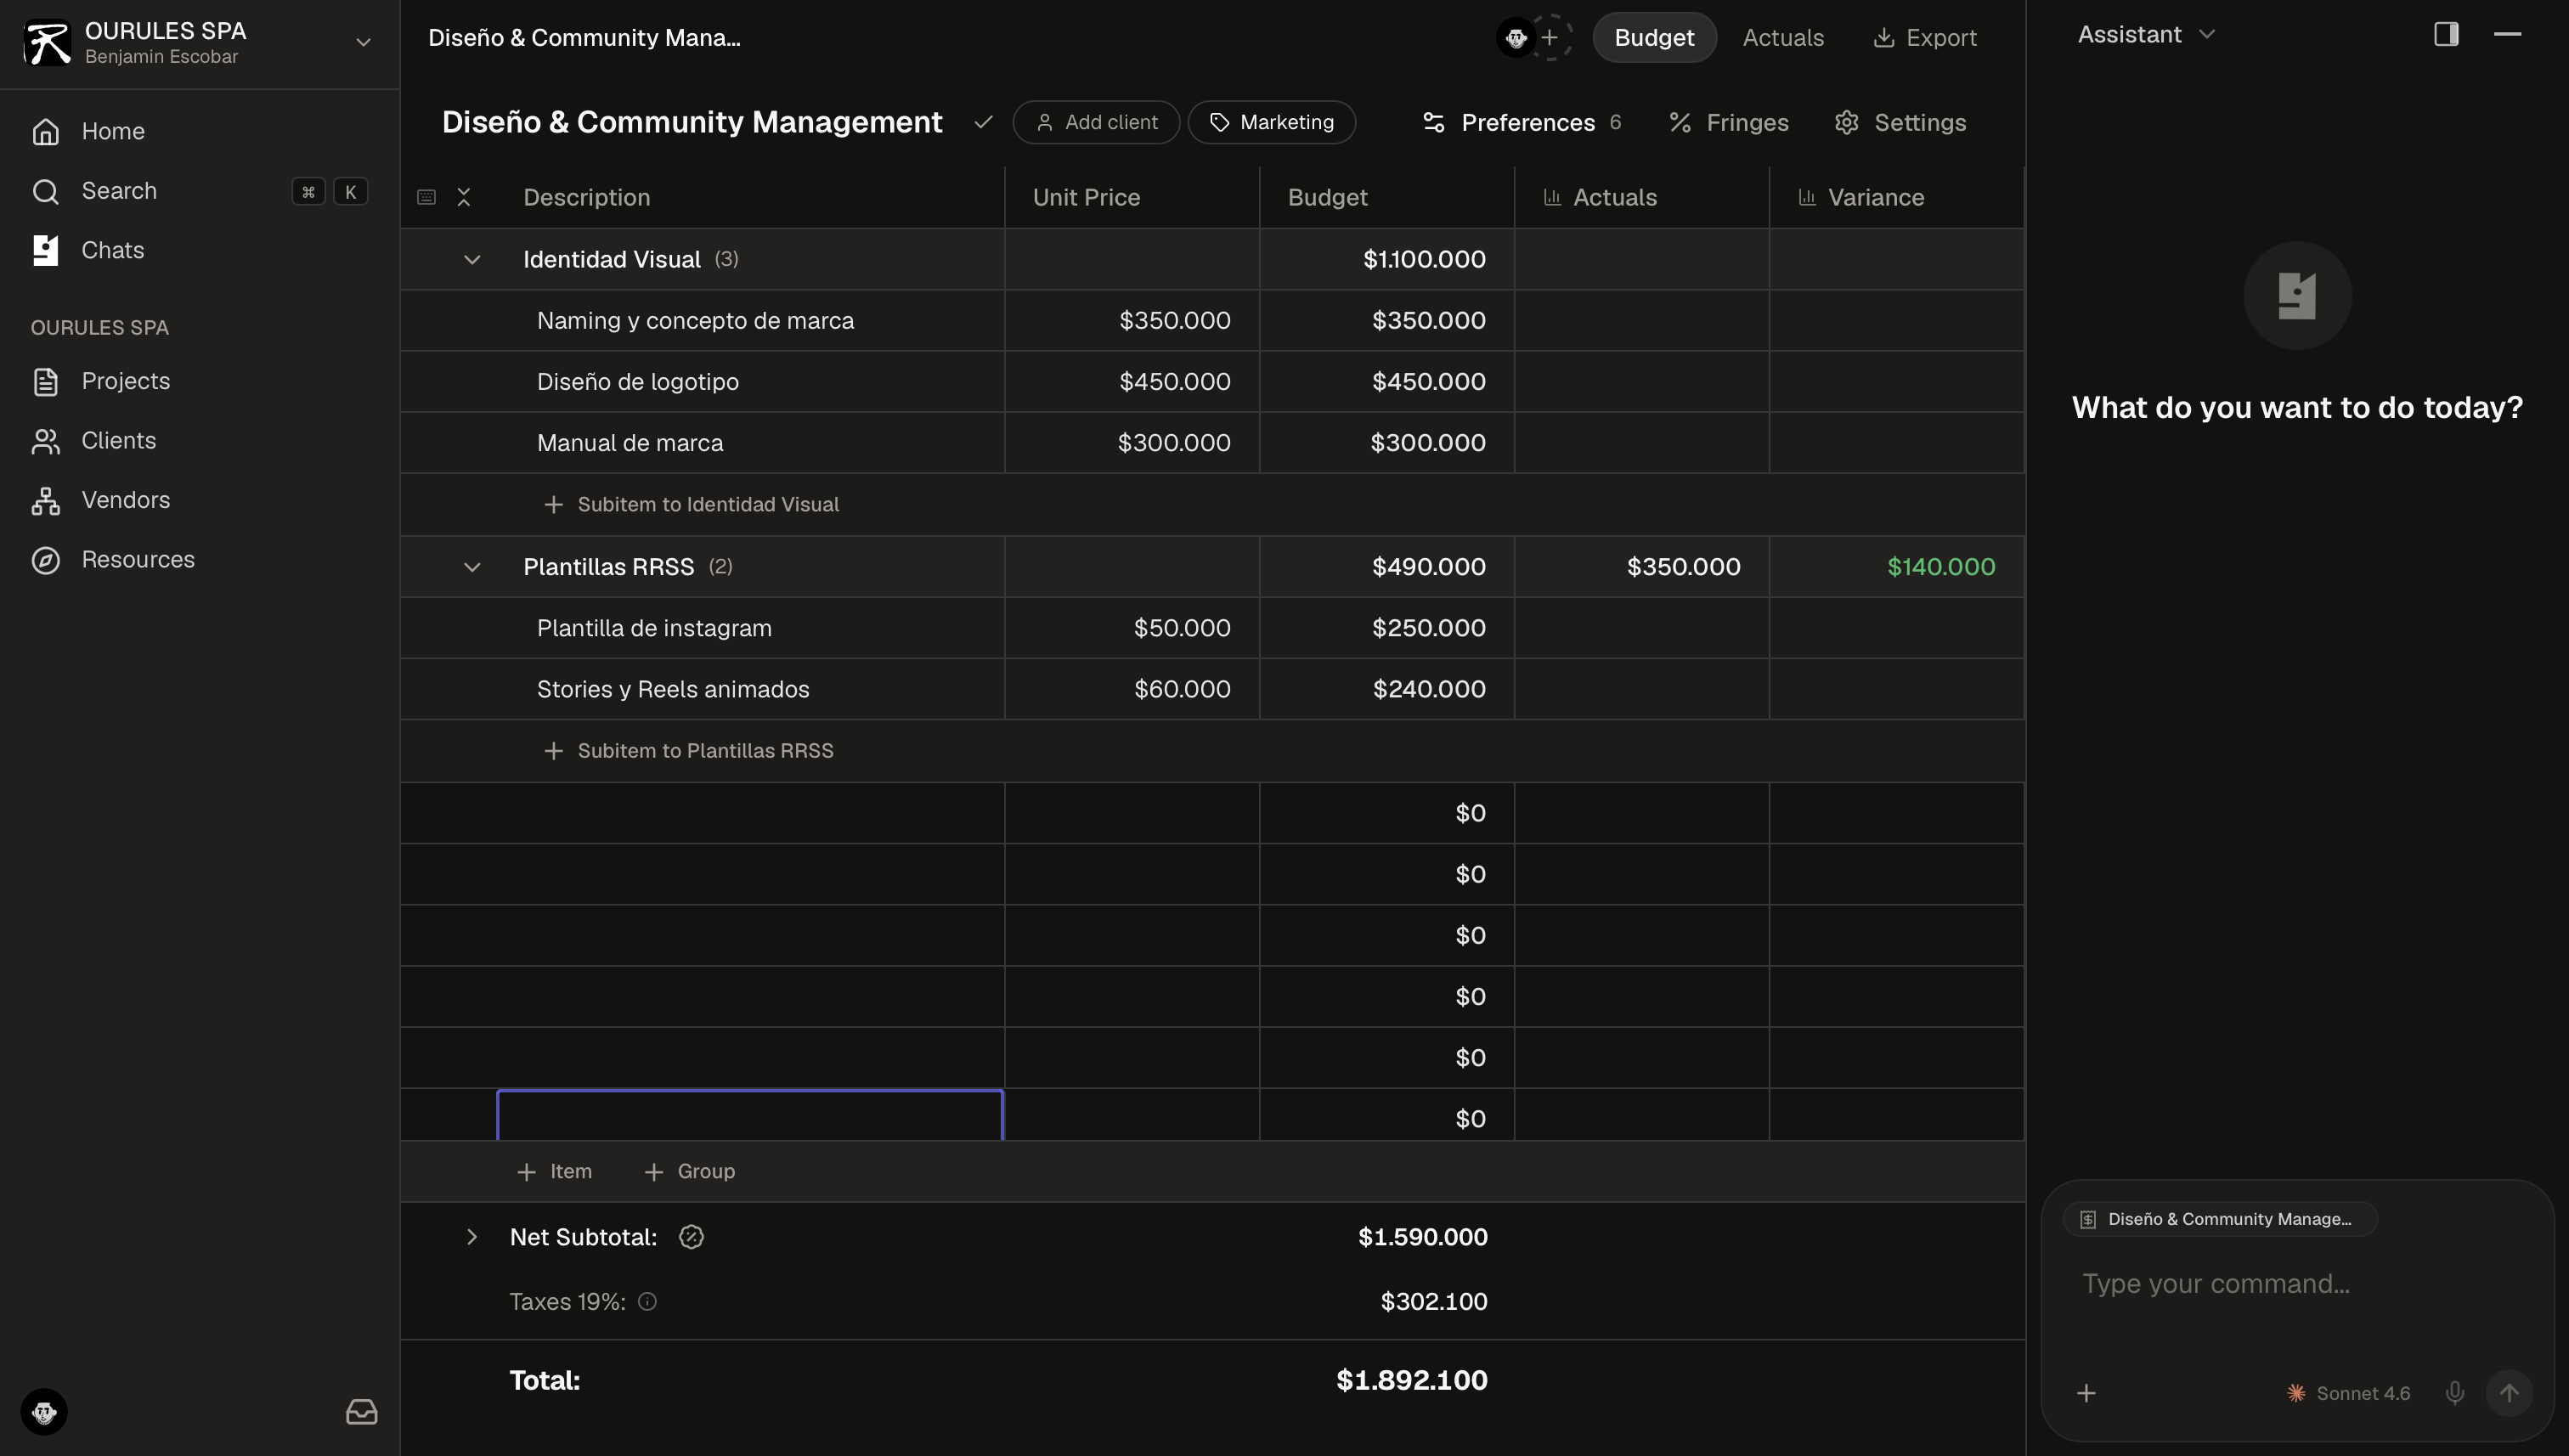Open Preferences panel

click(x=1521, y=122)
